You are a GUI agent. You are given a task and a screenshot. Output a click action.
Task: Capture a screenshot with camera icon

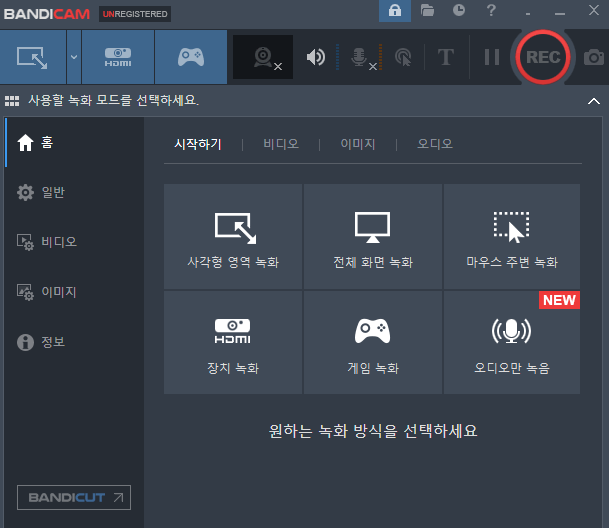coord(594,57)
